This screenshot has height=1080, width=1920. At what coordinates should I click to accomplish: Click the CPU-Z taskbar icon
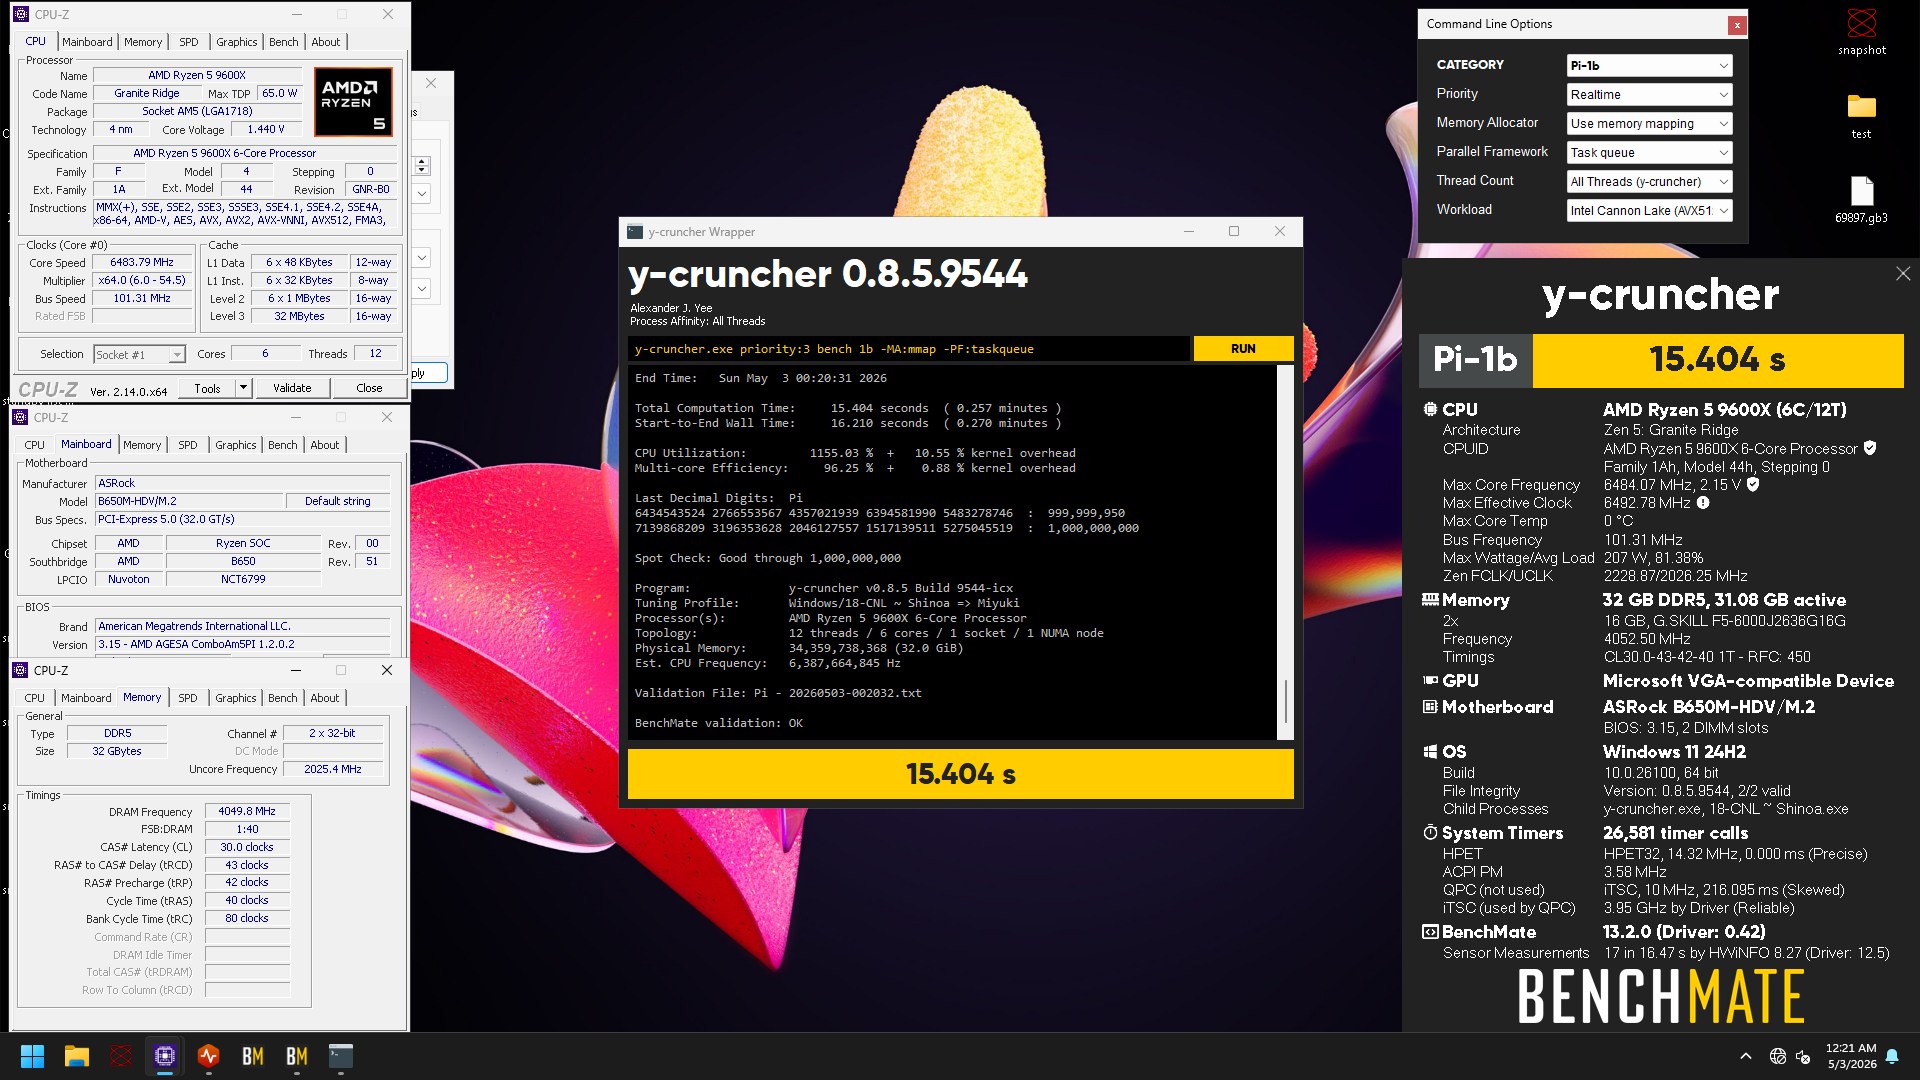(x=165, y=1056)
